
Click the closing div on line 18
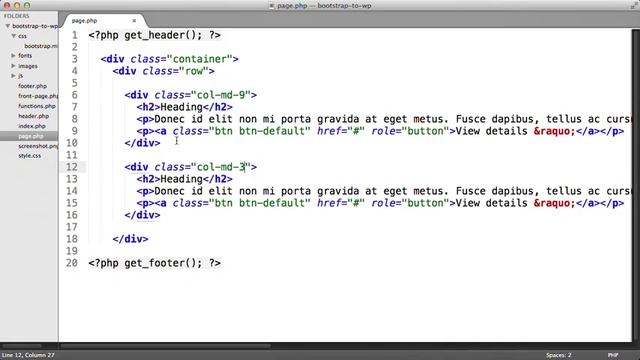coord(131,239)
